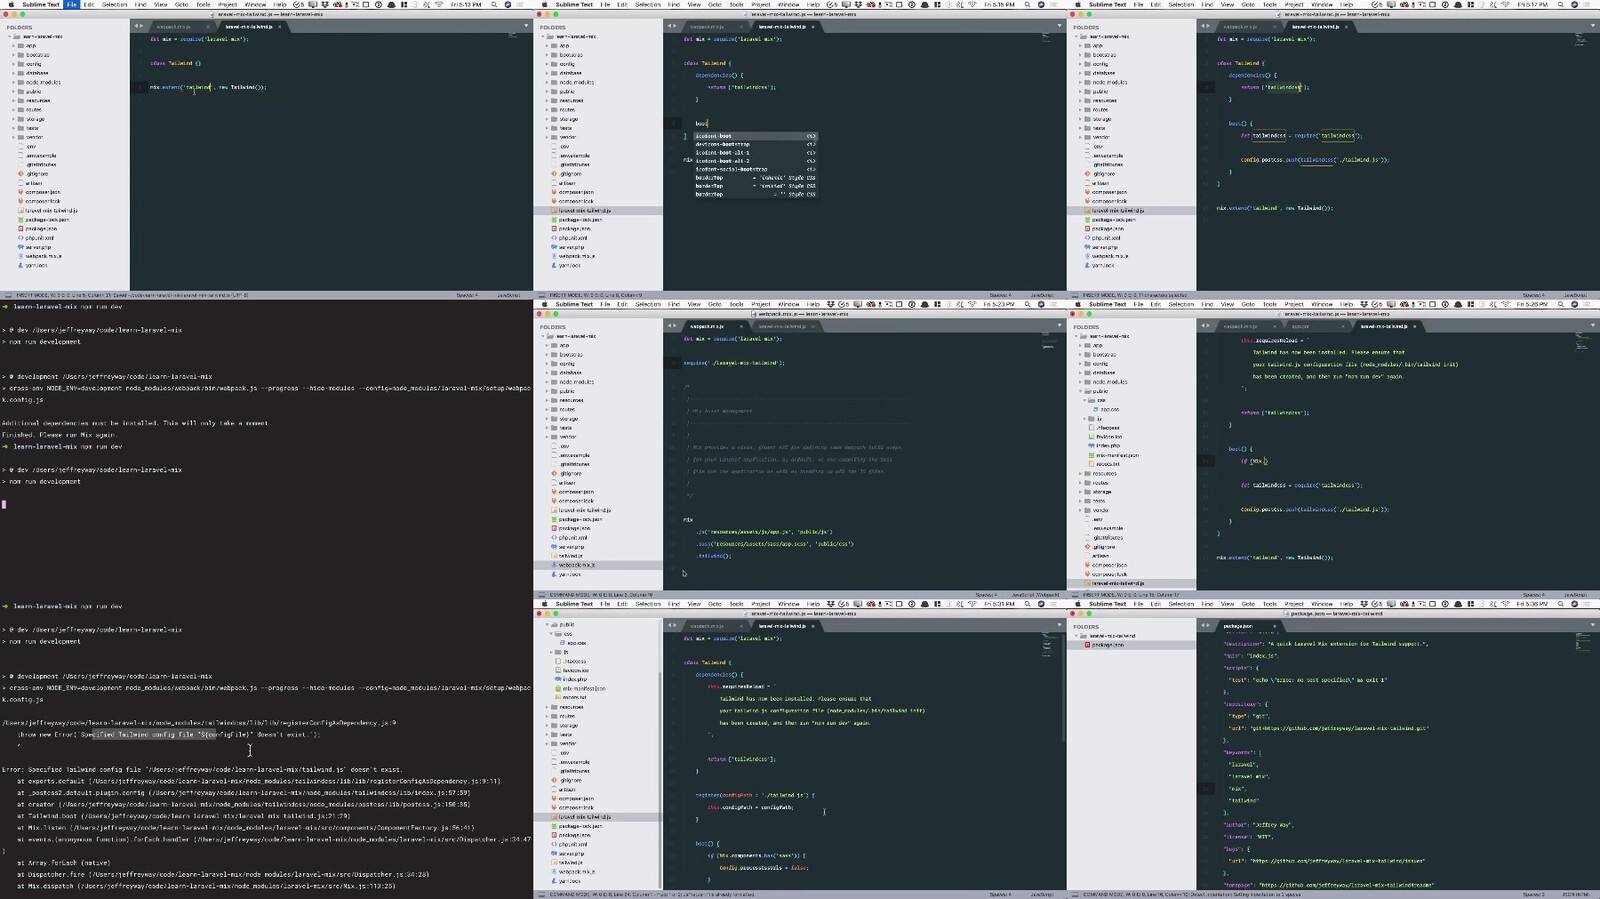The image size is (1600, 899).
Task: Click package.json file icon in 5:13 PM window
Action: [21, 229]
